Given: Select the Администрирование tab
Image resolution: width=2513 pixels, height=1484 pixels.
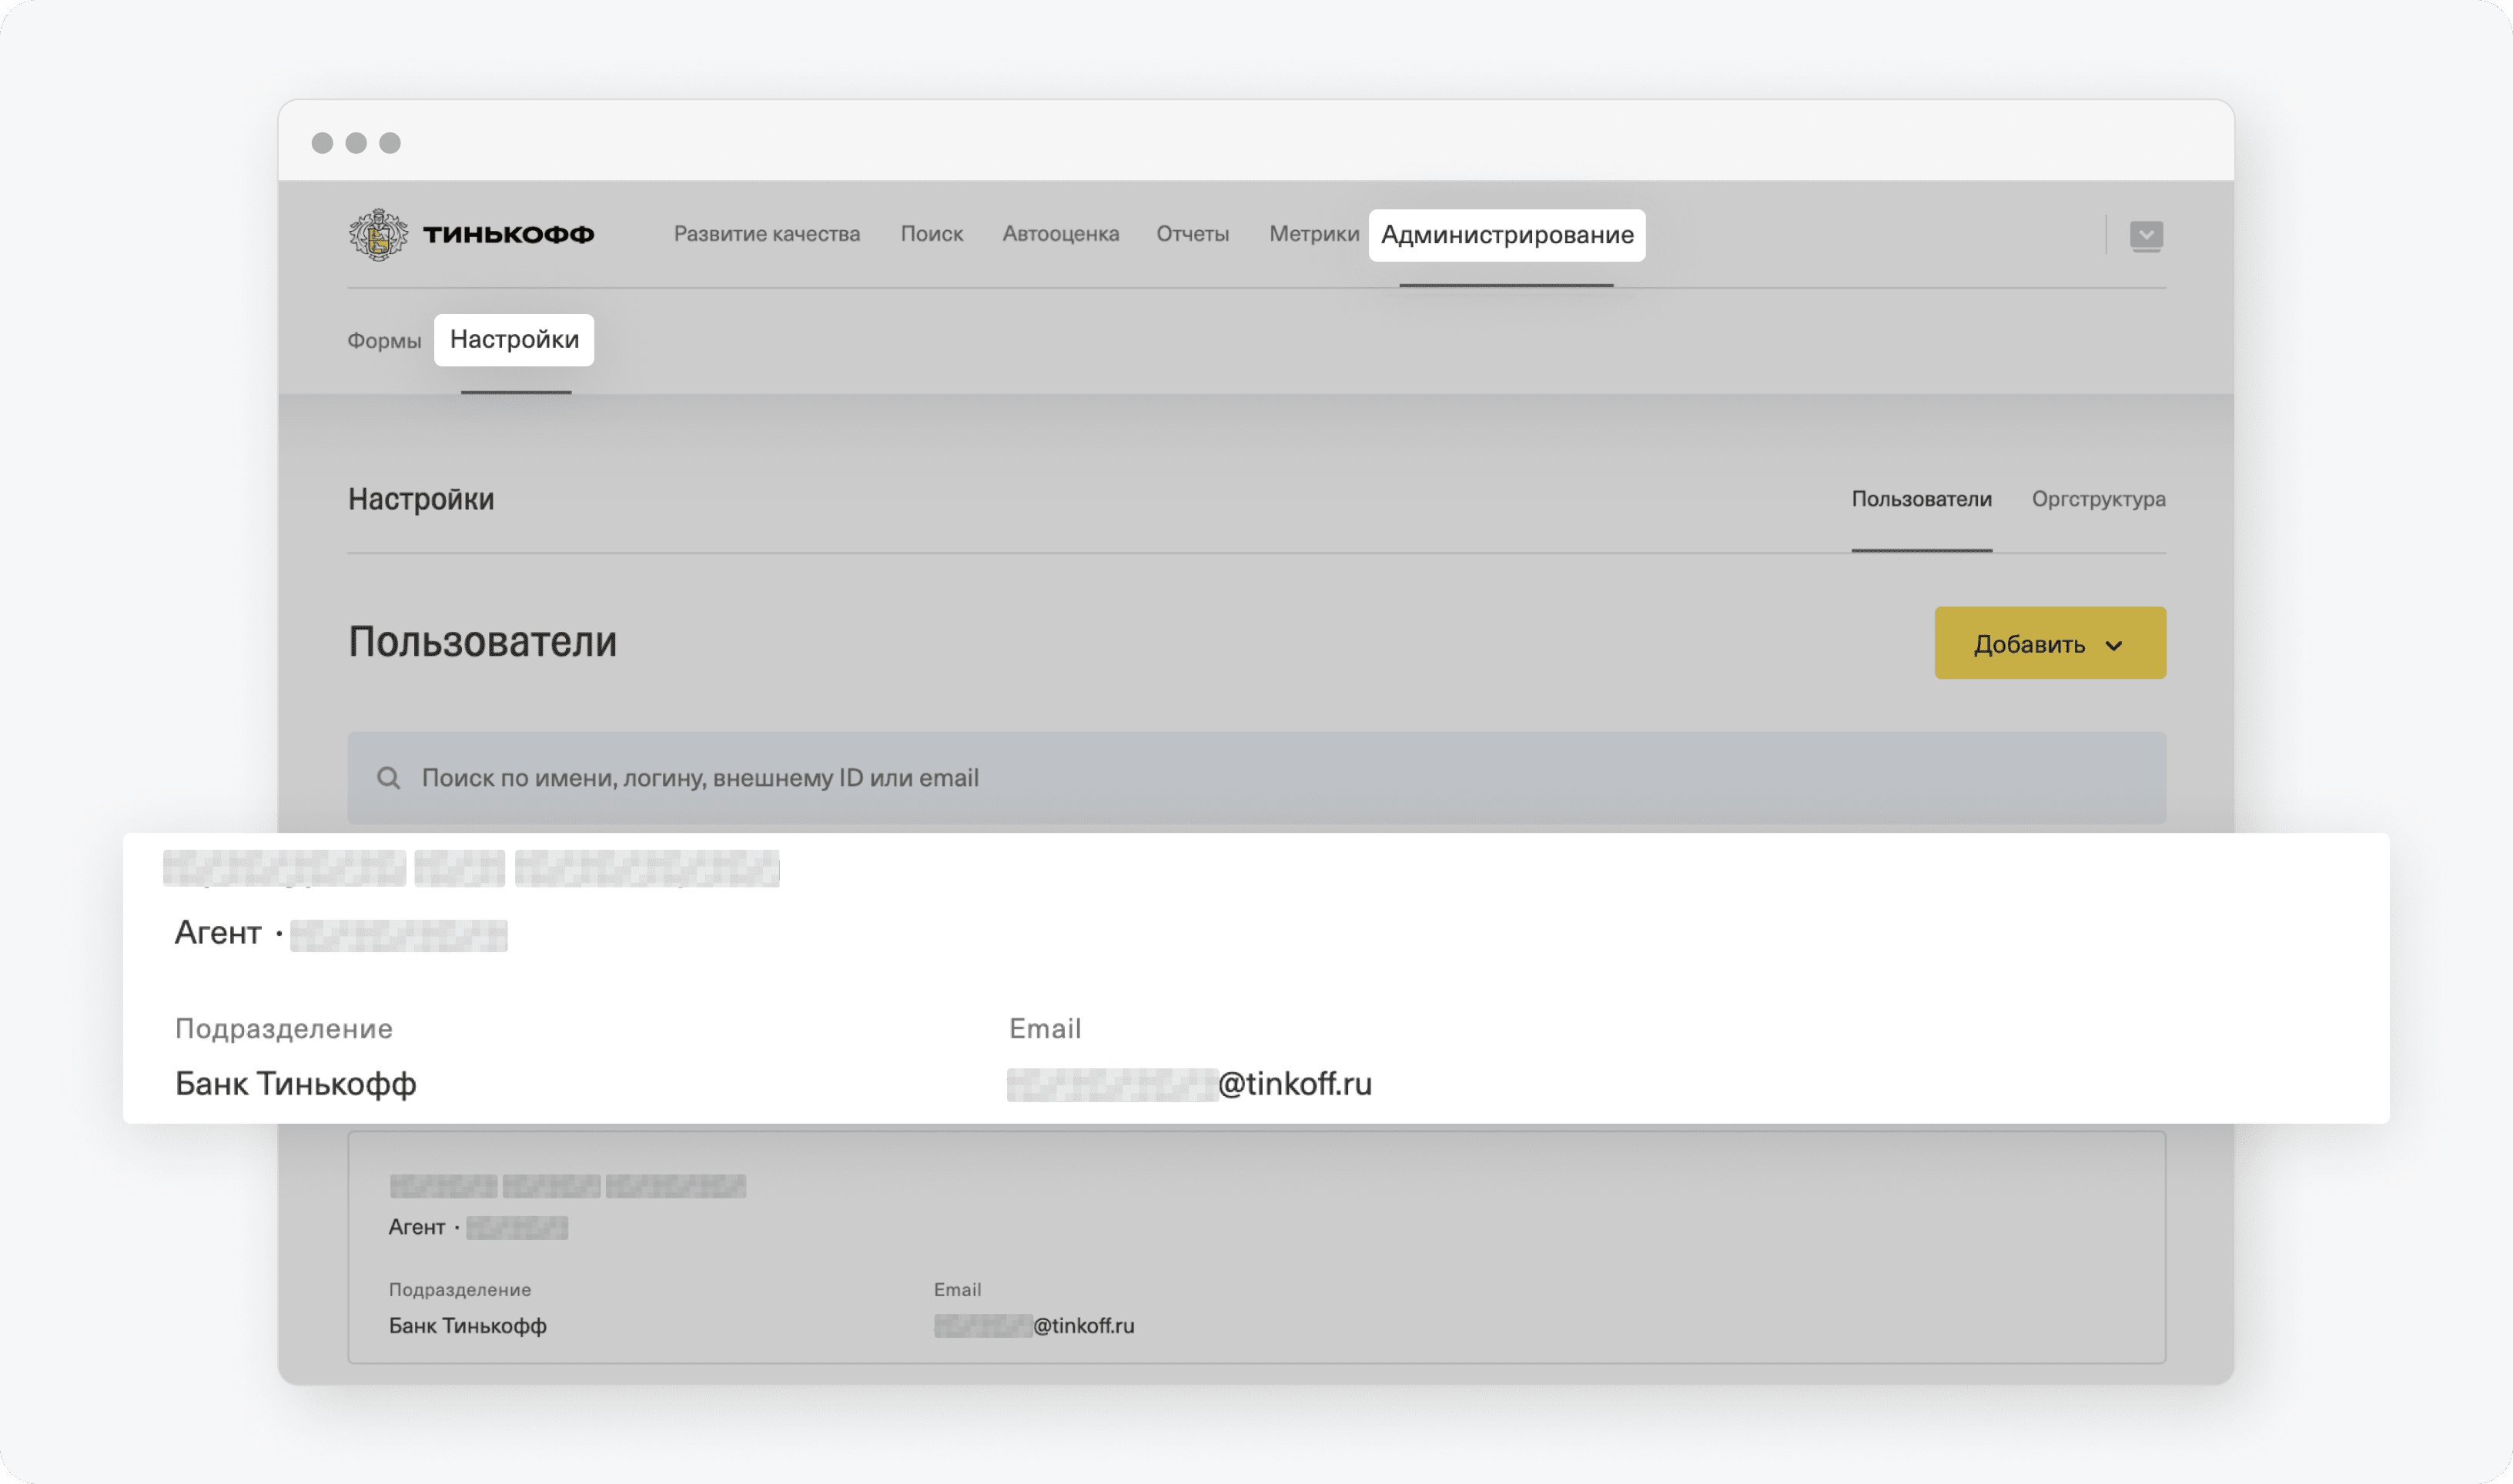Looking at the screenshot, I should click(1507, 235).
